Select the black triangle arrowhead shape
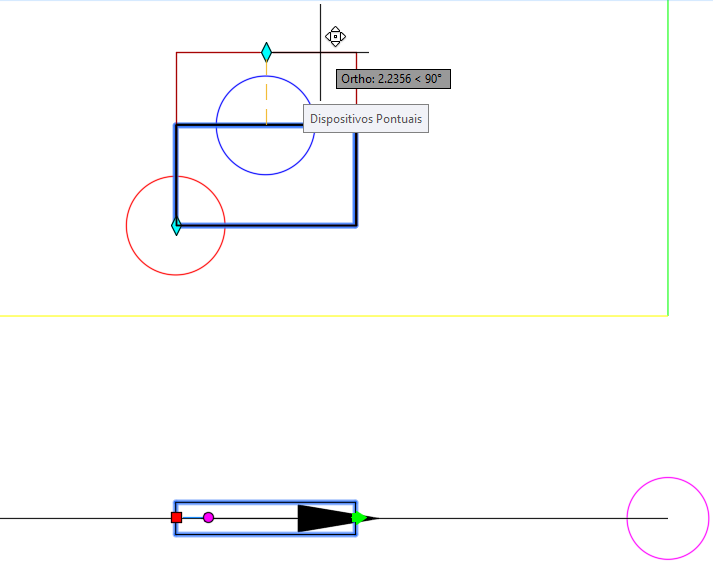This screenshot has height=580, width=713. [336, 518]
